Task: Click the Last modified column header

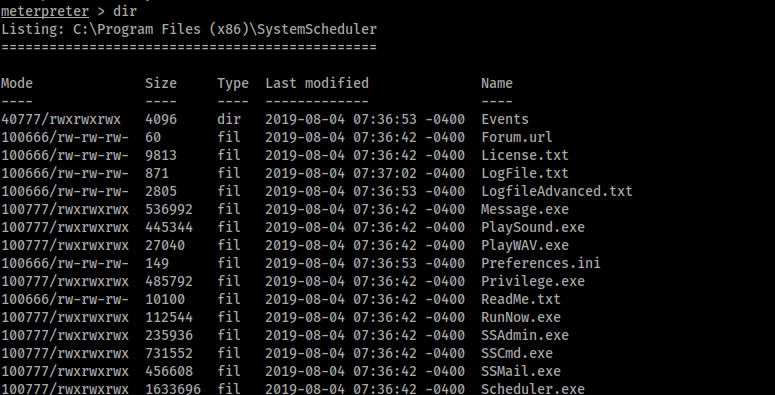Action: [317, 83]
